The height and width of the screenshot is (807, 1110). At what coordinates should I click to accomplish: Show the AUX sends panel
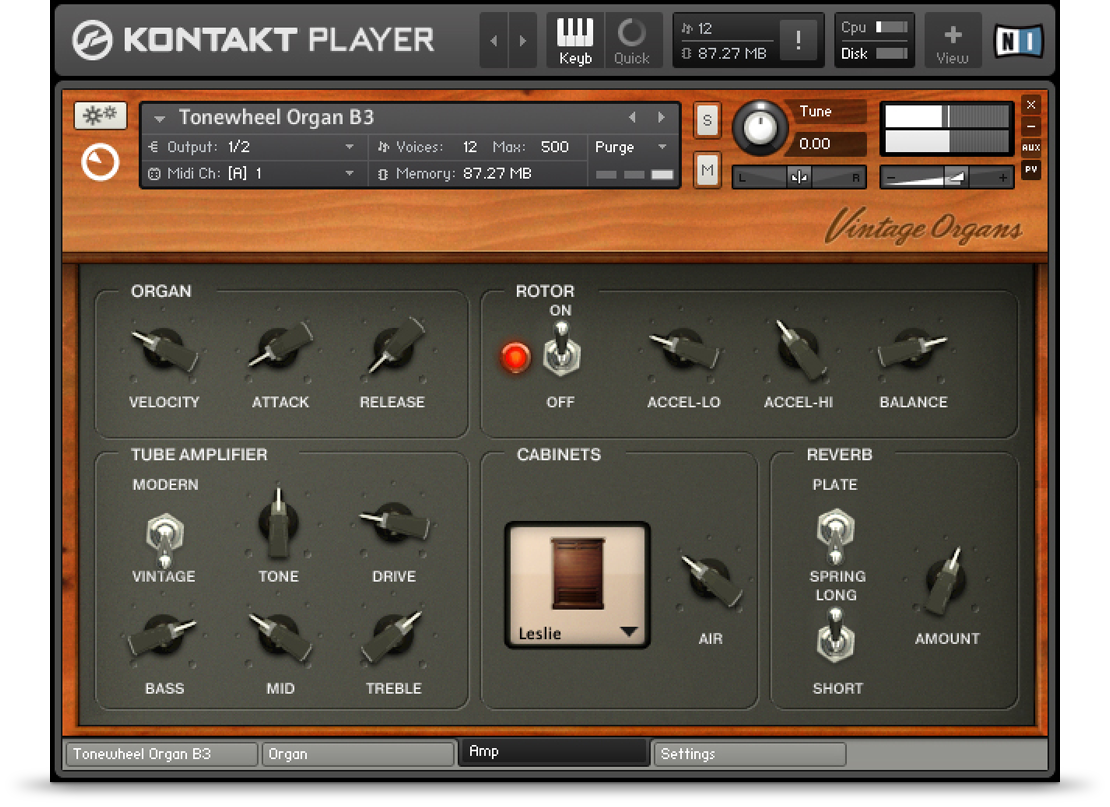click(1031, 147)
